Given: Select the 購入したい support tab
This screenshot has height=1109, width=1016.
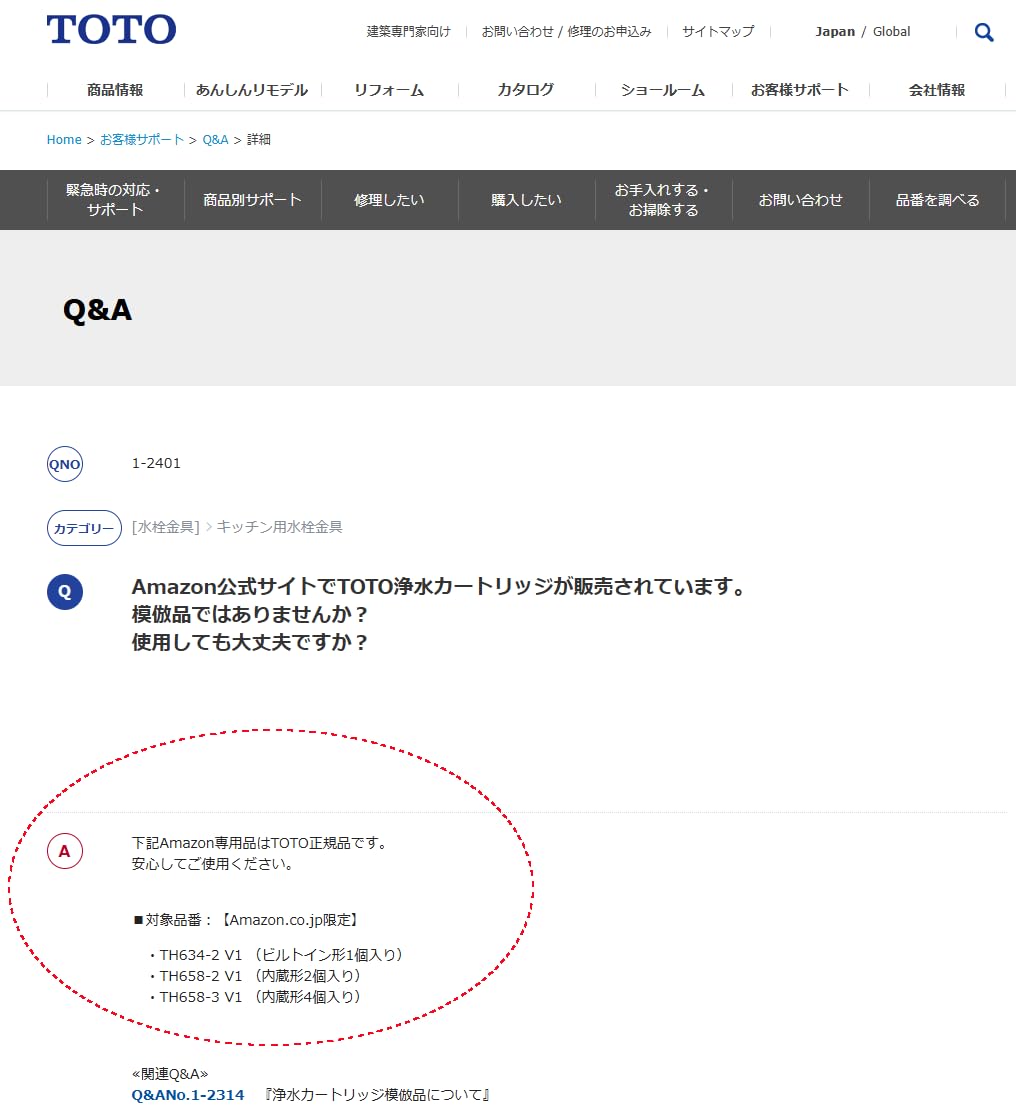Looking at the screenshot, I should pos(526,199).
